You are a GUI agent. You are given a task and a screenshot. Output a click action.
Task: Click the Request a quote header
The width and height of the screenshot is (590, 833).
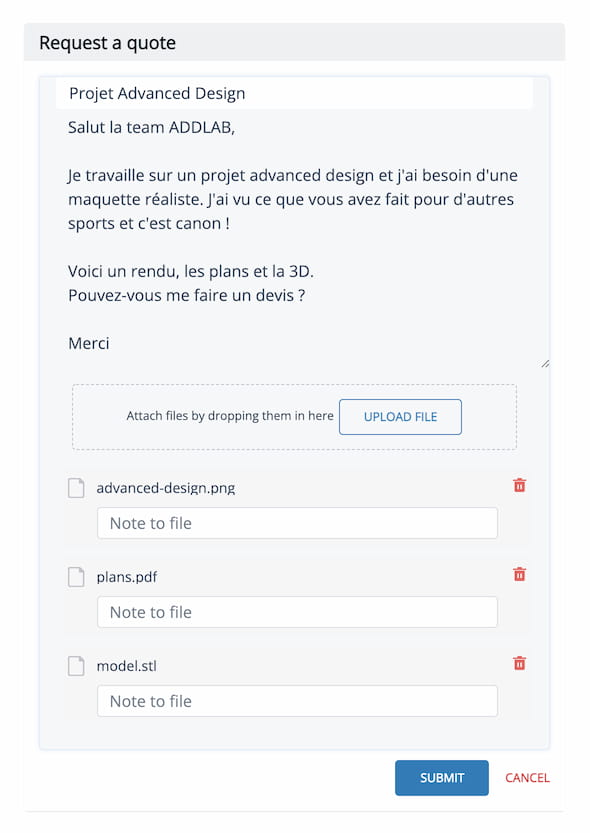pos(107,43)
